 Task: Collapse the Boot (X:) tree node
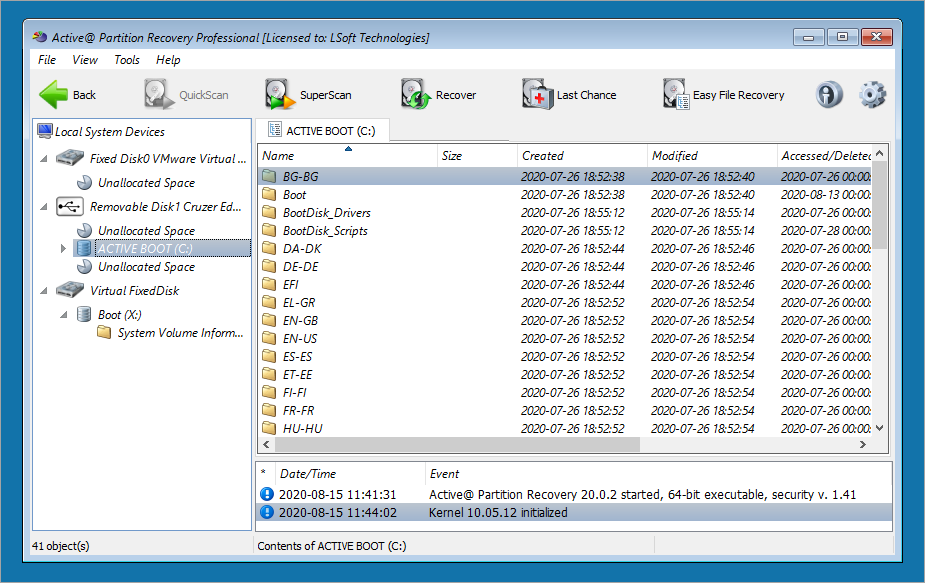64,315
